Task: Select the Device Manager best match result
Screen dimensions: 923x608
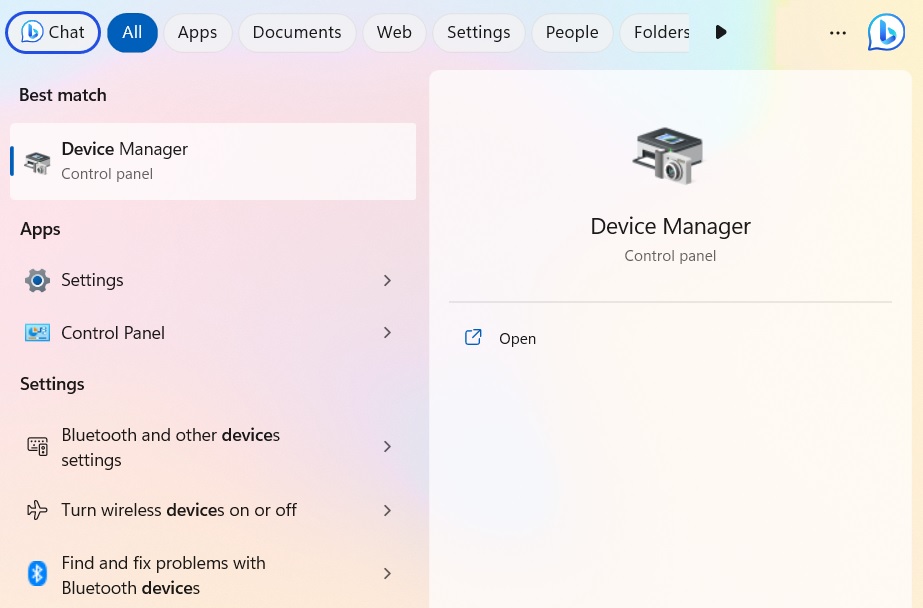Action: coord(213,161)
